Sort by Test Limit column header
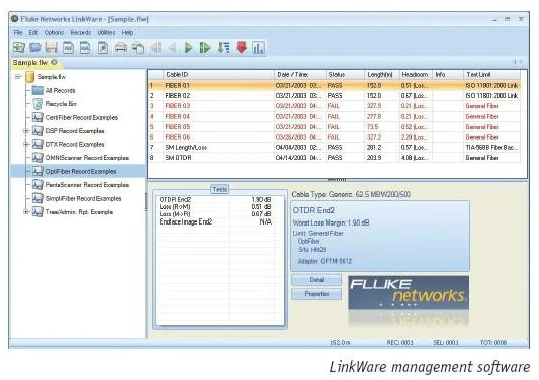The width and height of the screenshot is (539, 380). (x=492, y=75)
